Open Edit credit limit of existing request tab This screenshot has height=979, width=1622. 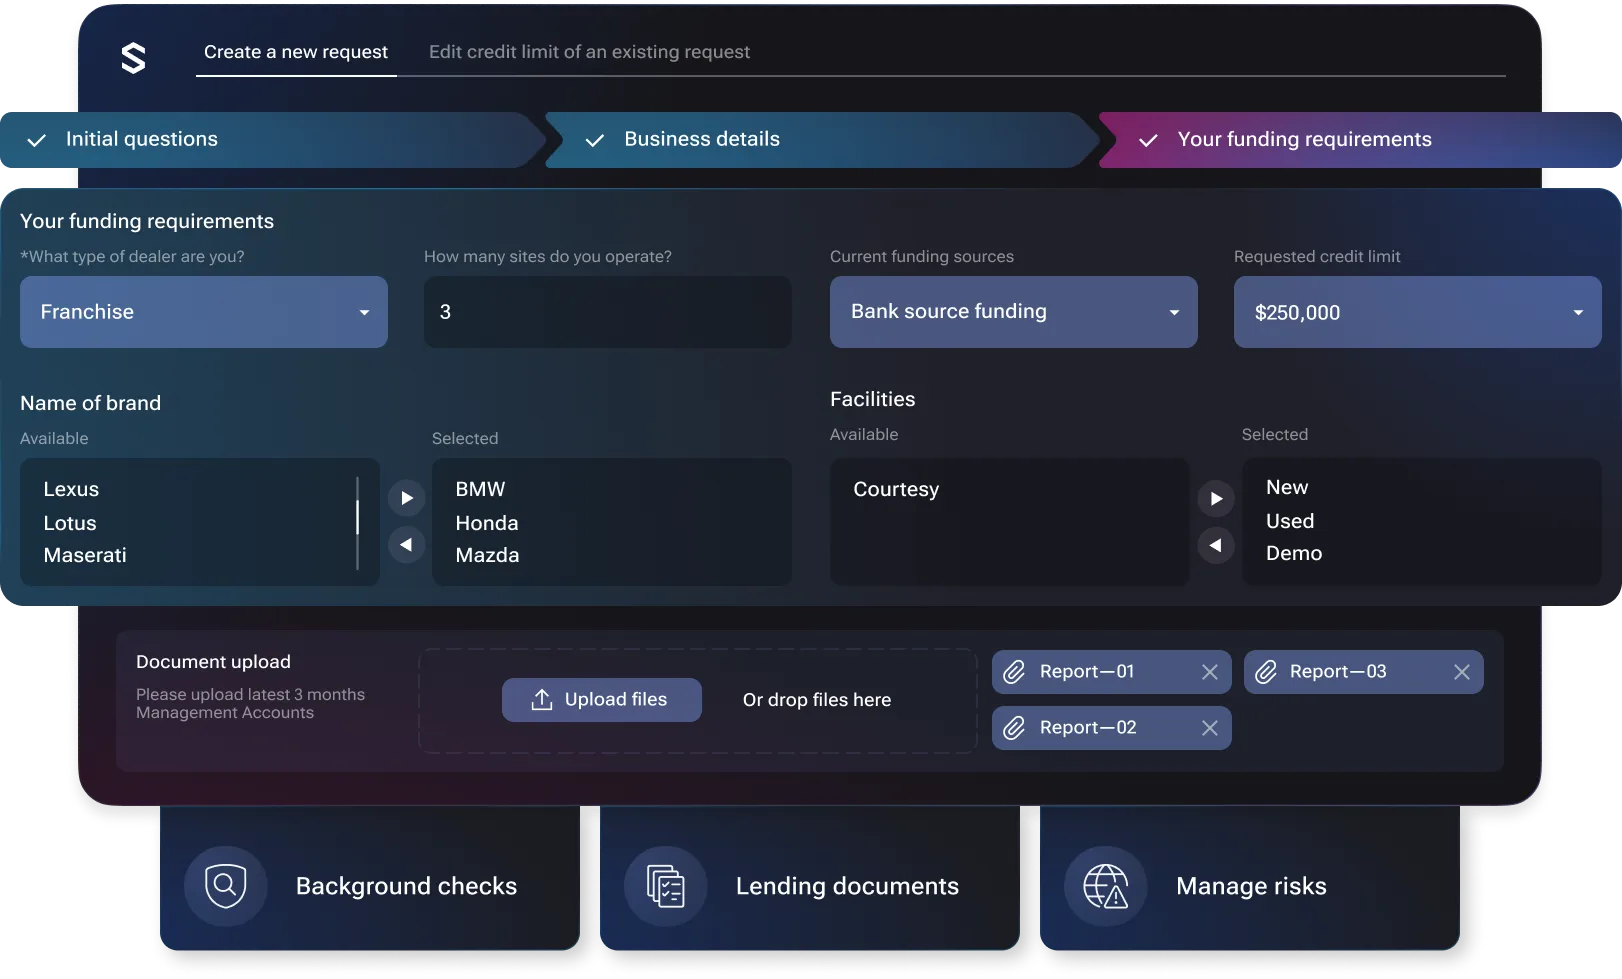click(x=589, y=52)
